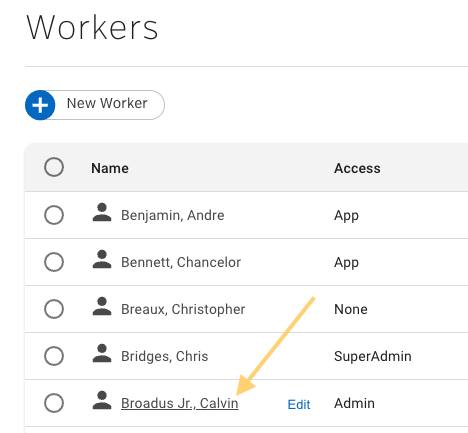Click the person icon beside Benjamin, Andre

pyautogui.click(x=102, y=212)
